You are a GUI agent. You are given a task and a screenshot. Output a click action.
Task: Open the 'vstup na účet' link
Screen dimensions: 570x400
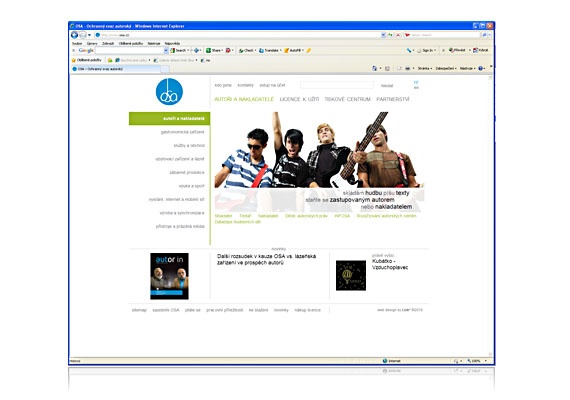tap(272, 85)
